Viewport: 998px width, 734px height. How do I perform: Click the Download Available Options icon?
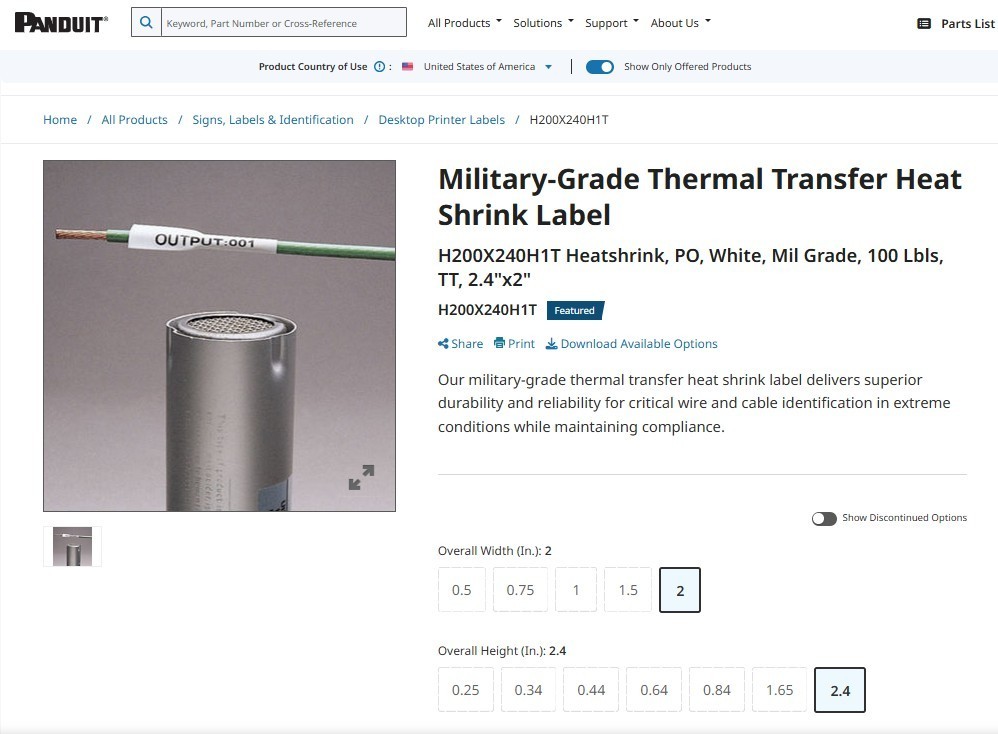[552, 344]
